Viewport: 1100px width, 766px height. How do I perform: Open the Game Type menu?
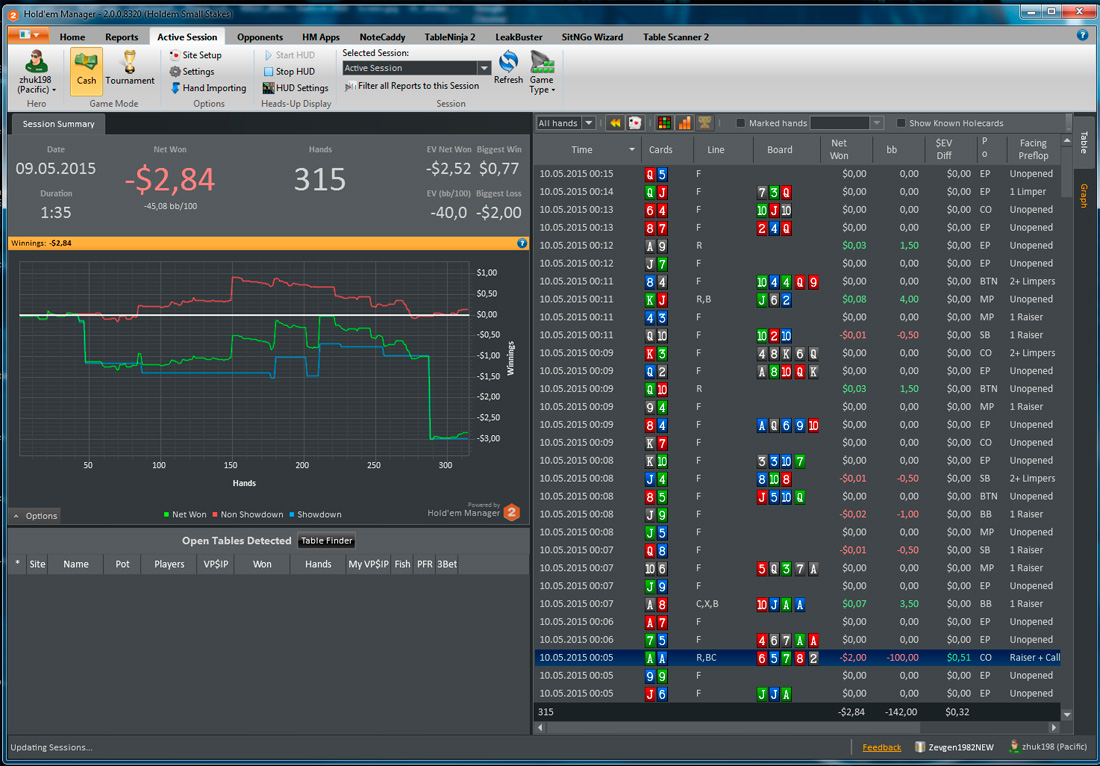pos(542,72)
